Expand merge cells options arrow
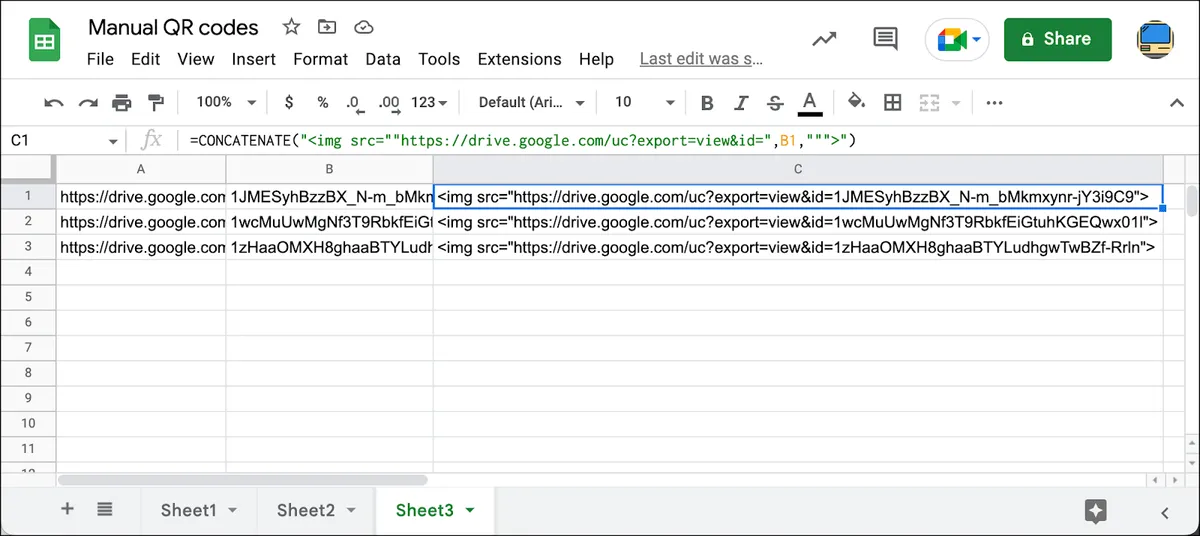This screenshot has width=1200, height=536. [955, 102]
